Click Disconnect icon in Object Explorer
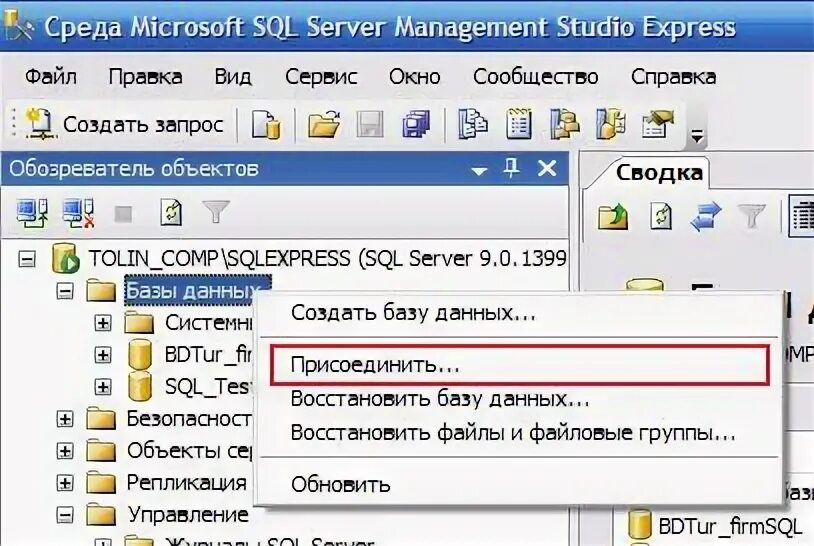Screen dimensions: 814x546 (78, 212)
